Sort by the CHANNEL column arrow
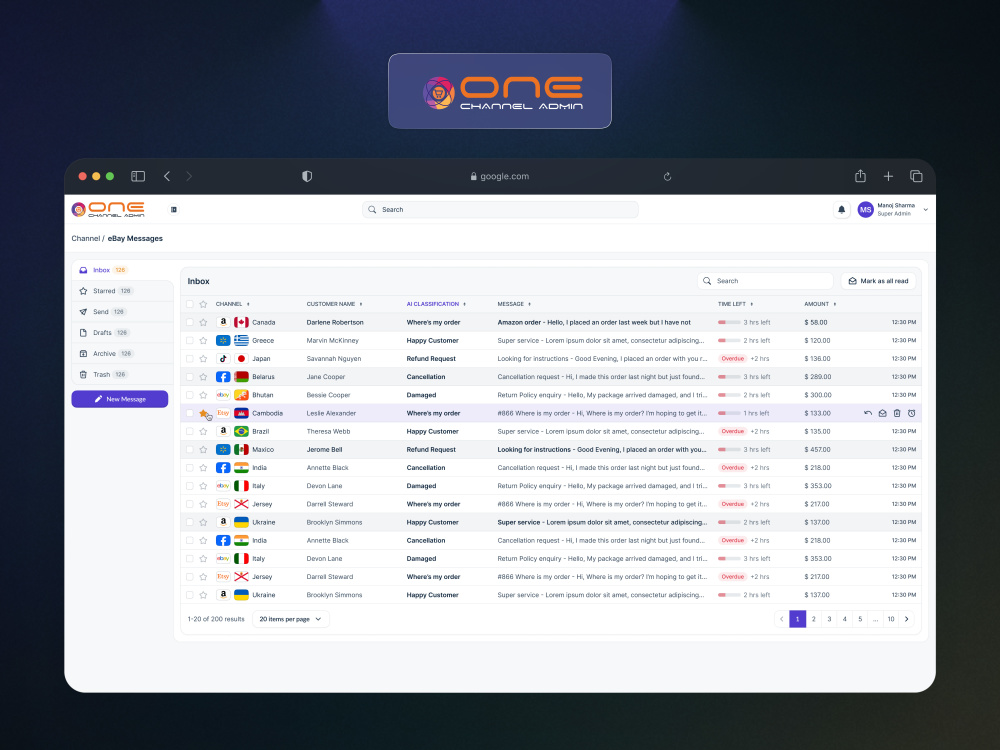 click(248, 304)
